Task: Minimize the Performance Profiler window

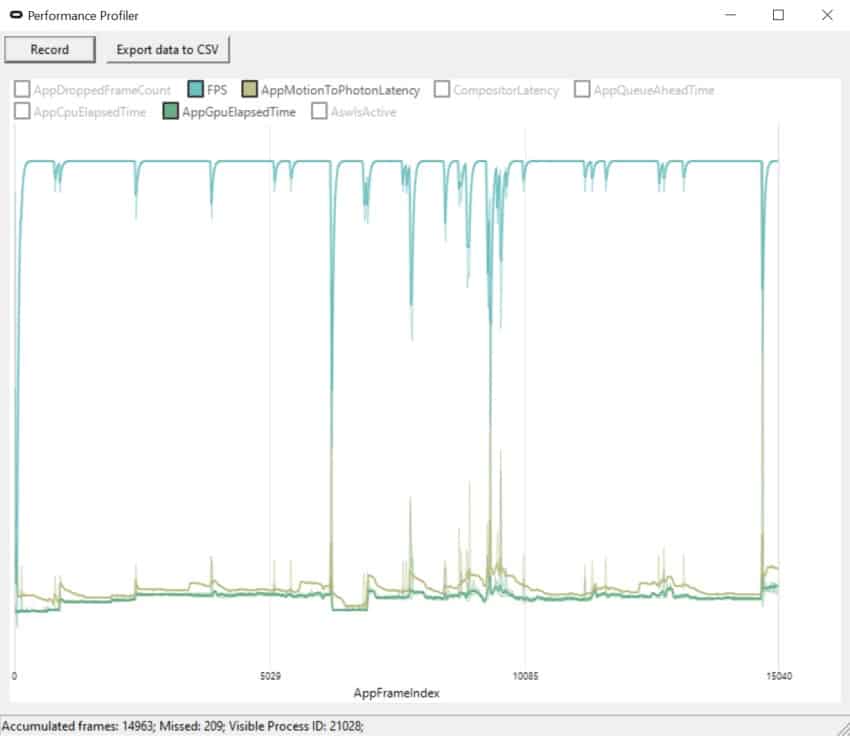Action: click(x=730, y=15)
